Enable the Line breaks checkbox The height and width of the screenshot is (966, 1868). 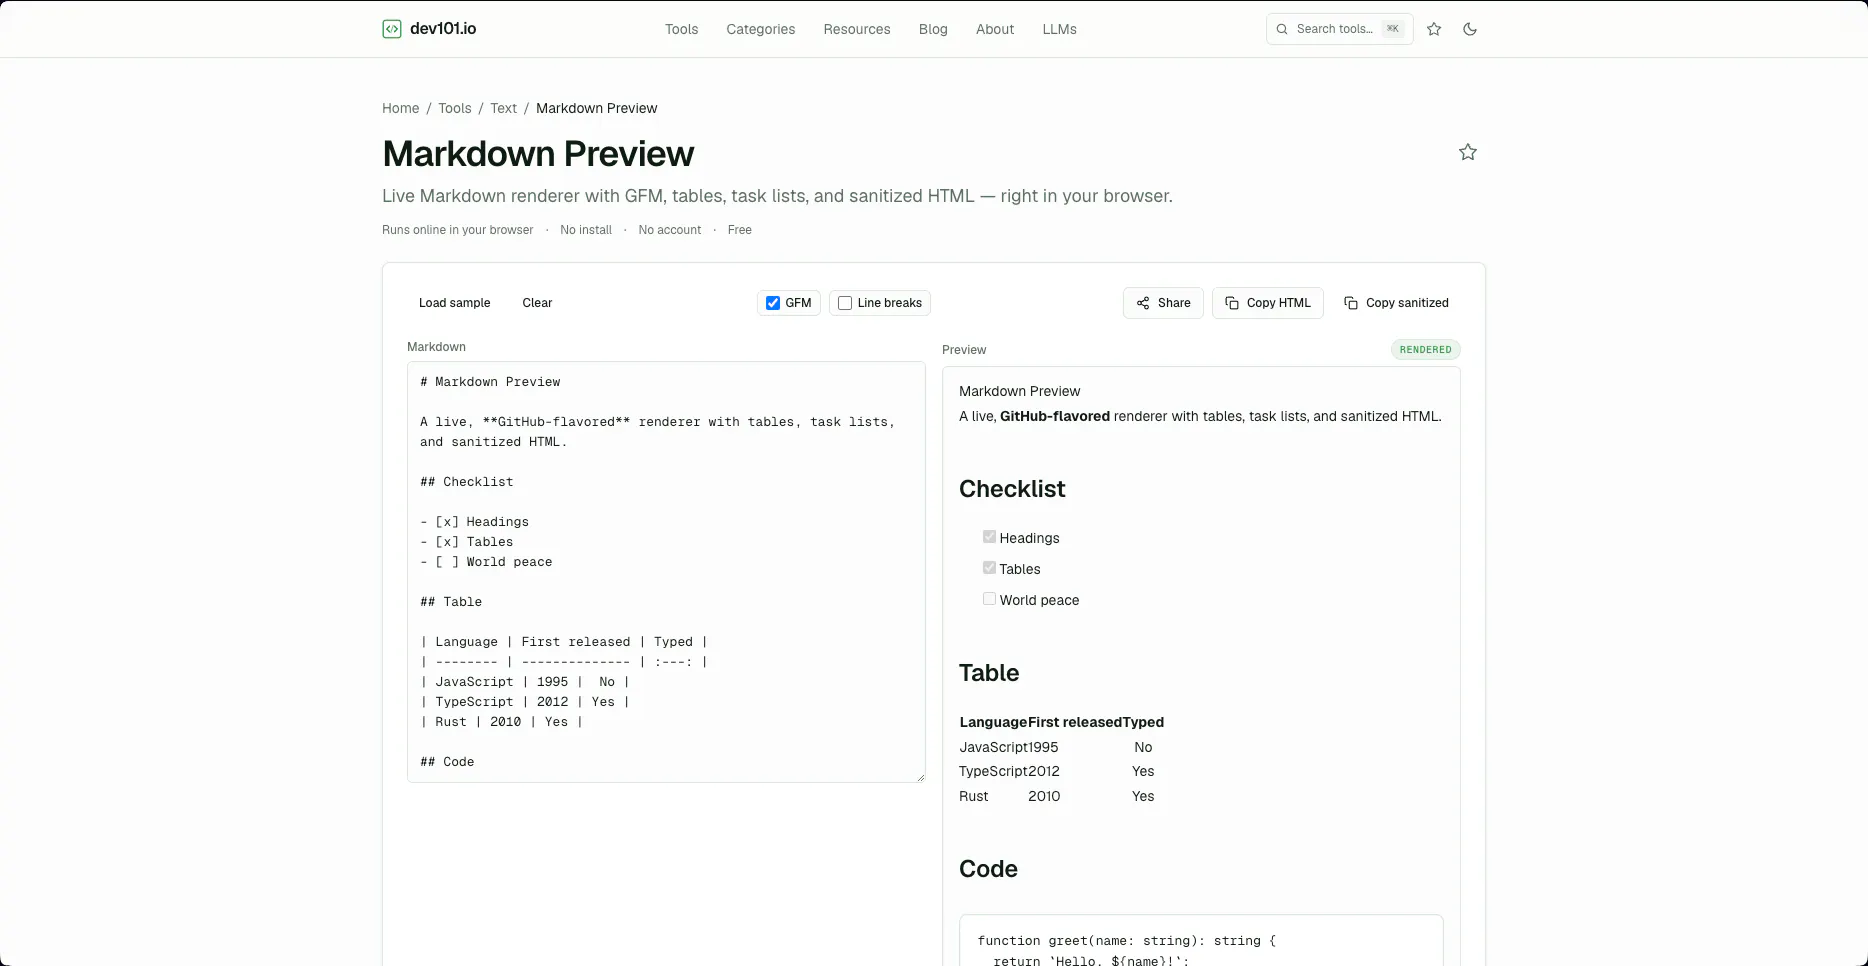click(845, 303)
